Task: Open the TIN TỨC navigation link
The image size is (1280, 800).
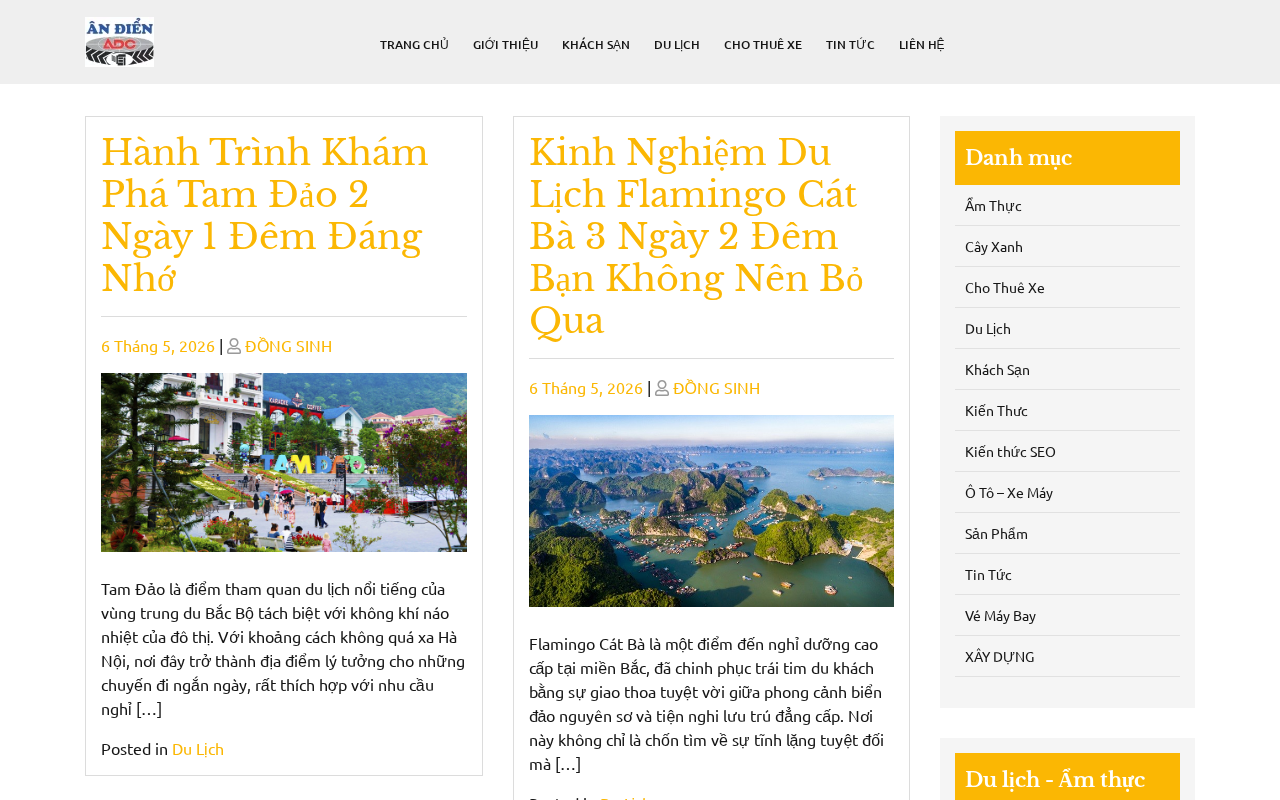Action: (850, 44)
